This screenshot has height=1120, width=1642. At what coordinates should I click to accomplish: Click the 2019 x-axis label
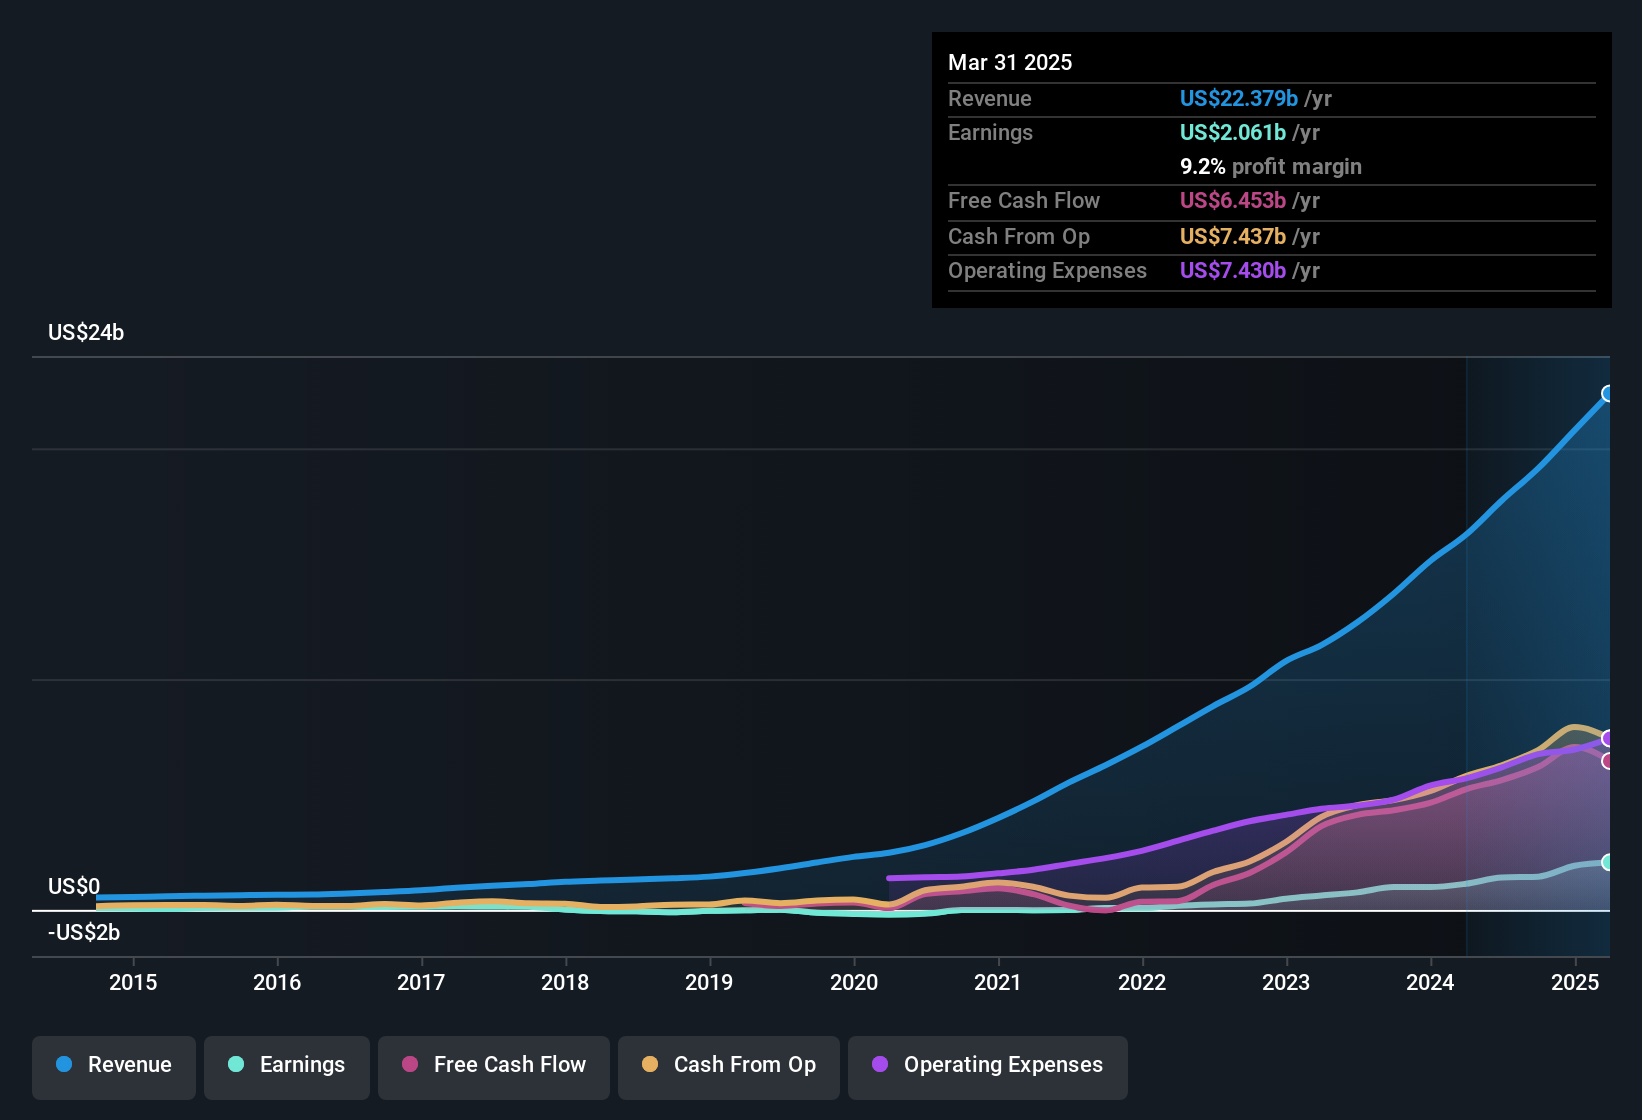point(709,982)
